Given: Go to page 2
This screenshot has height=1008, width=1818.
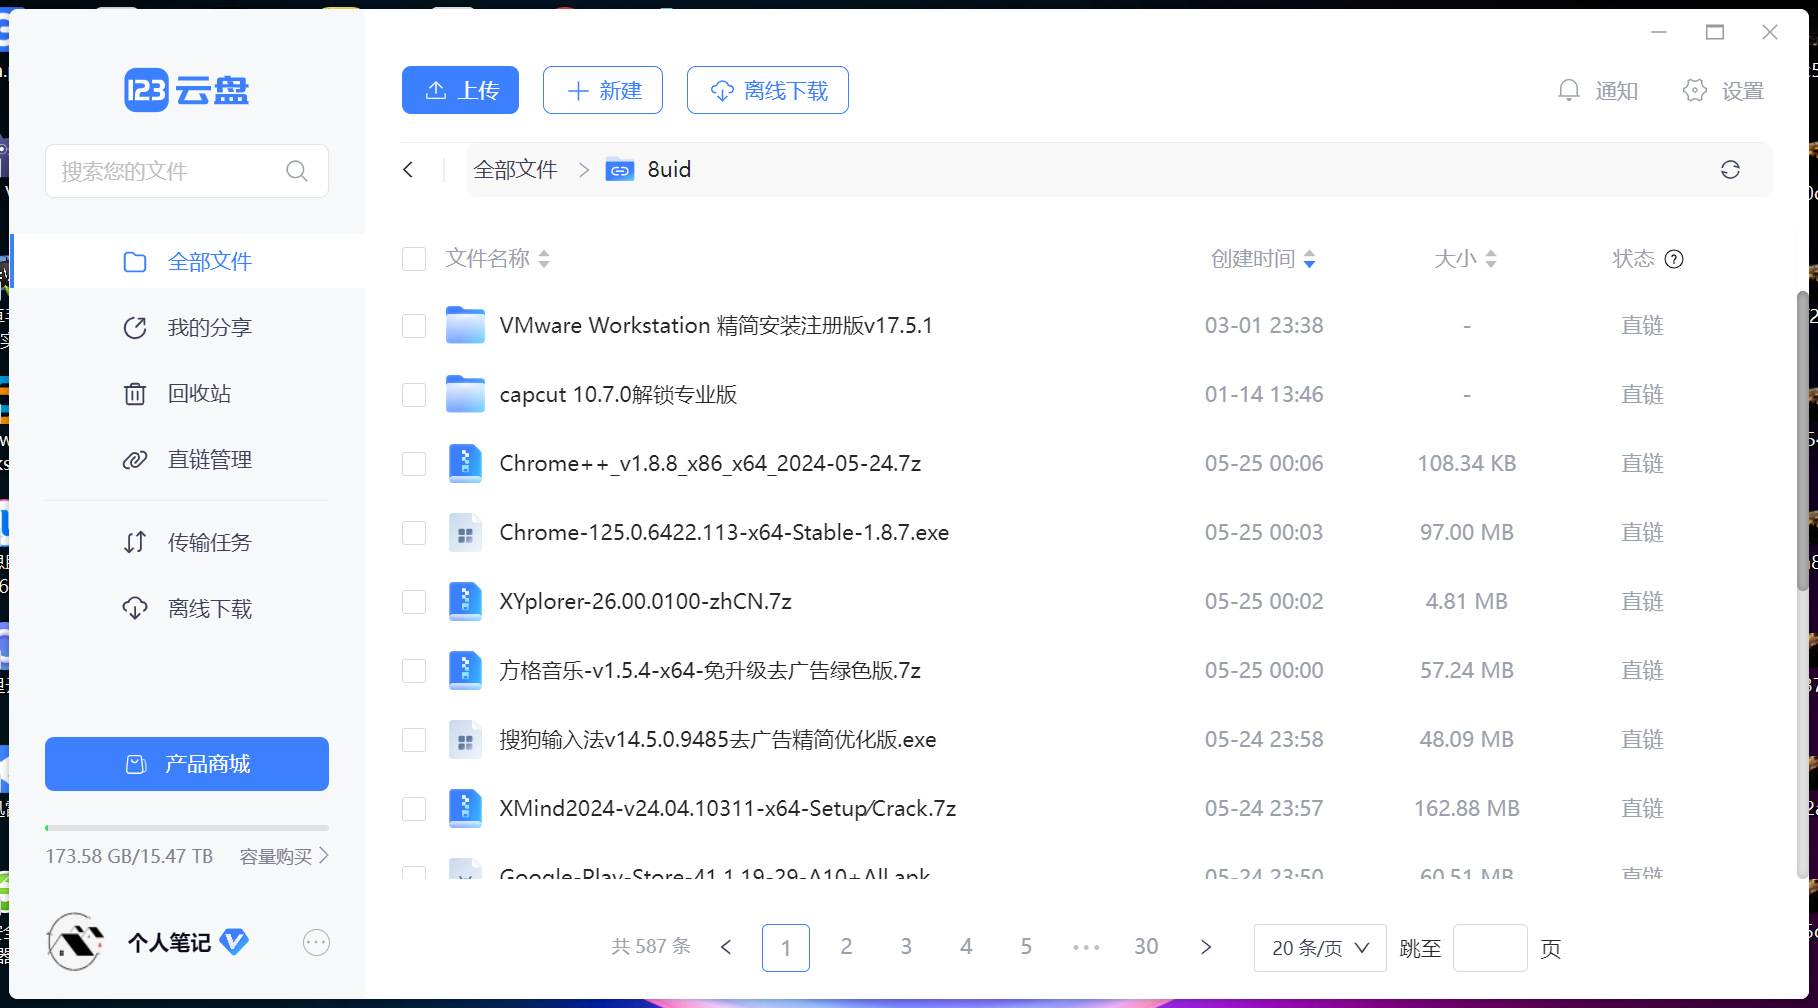Looking at the screenshot, I should click(x=846, y=947).
